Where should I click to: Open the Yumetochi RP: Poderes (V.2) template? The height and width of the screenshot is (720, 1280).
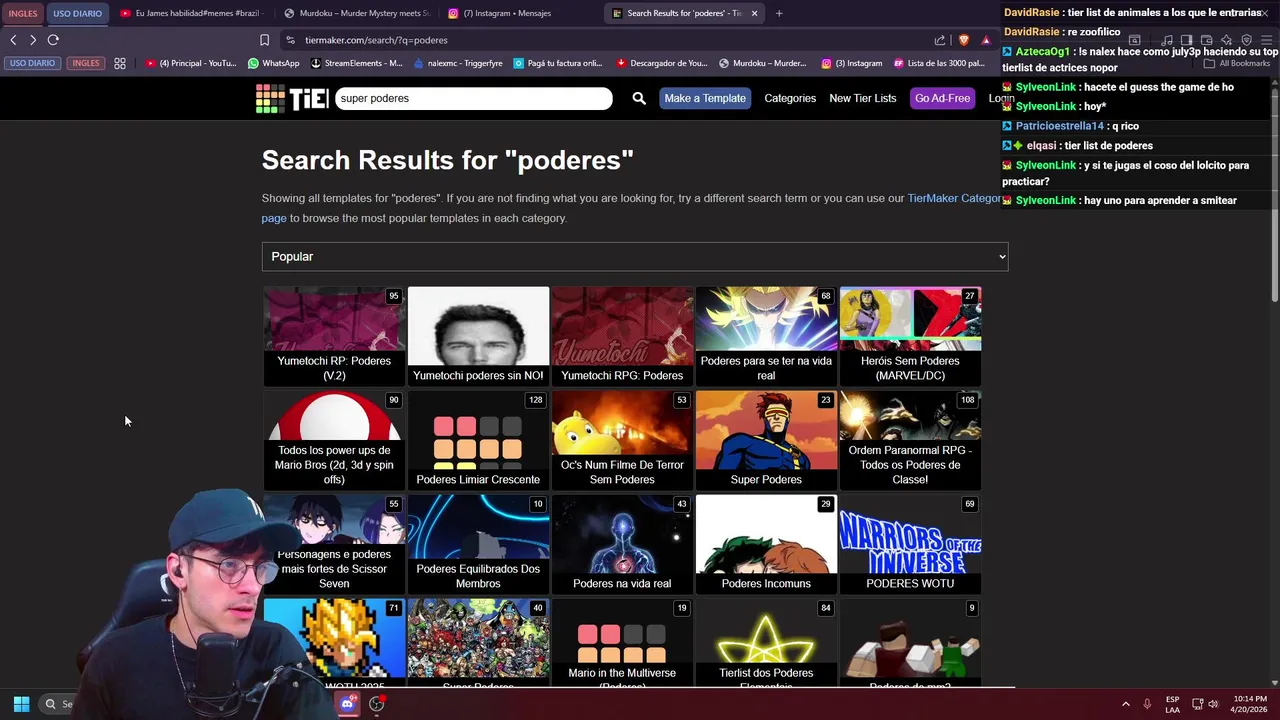pyautogui.click(x=334, y=336)
